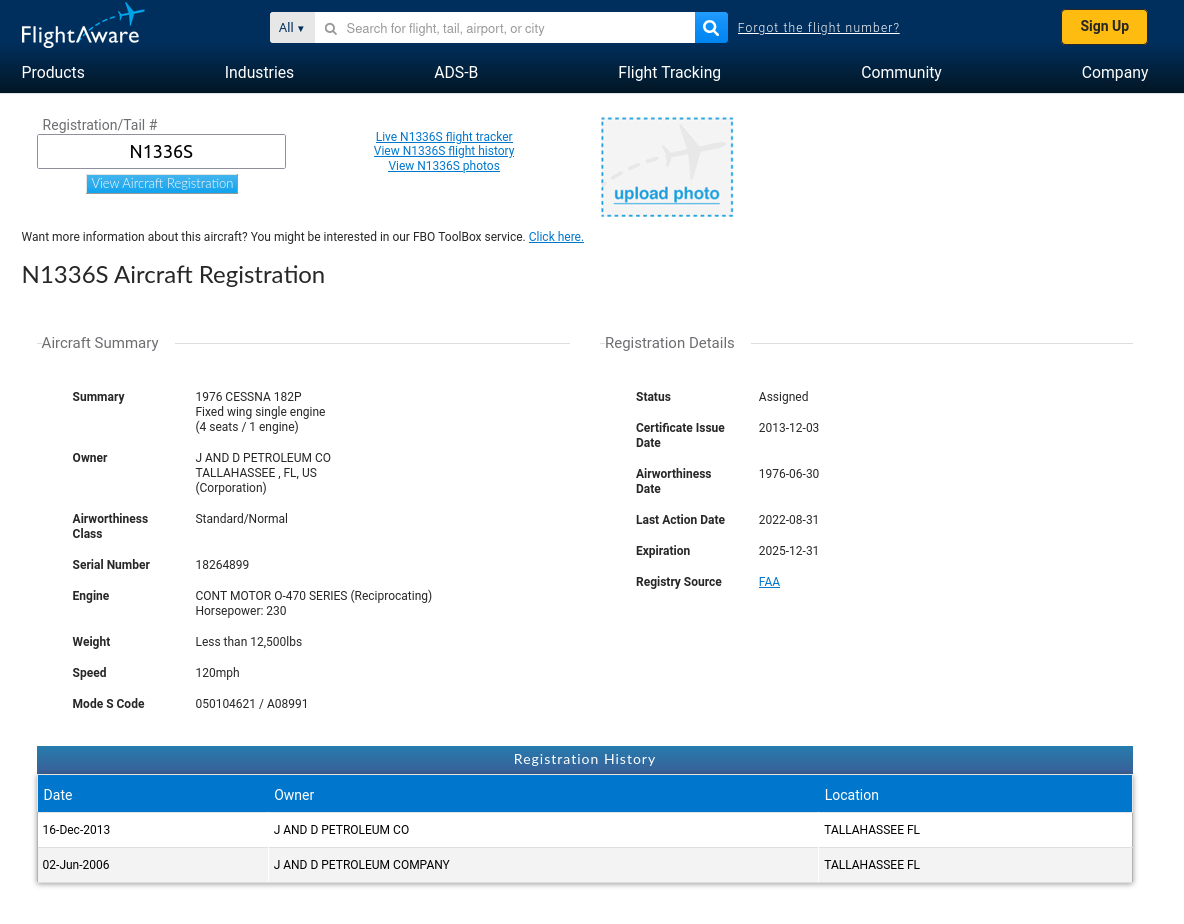Open View N1336S photos link
The image size is (1184, 924).
pos(444,166)
